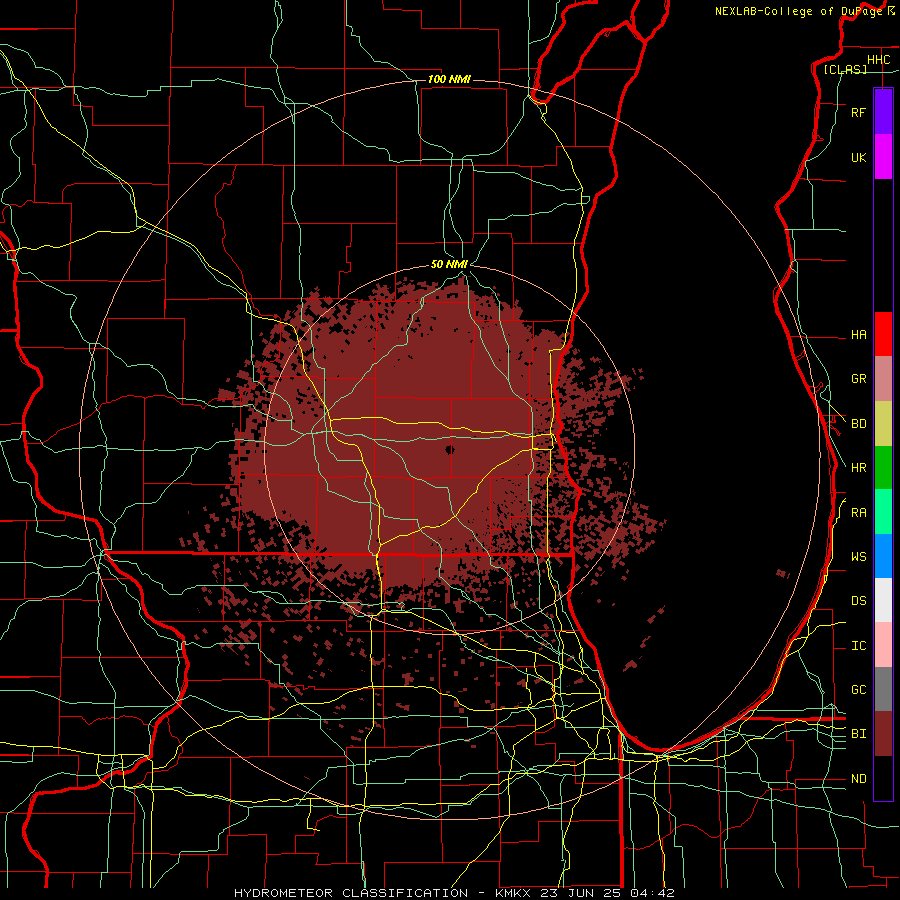The width and height of the screenshot is (900, 900).
Task: Click the "HA" legend label
Action: tap(858, 335)
